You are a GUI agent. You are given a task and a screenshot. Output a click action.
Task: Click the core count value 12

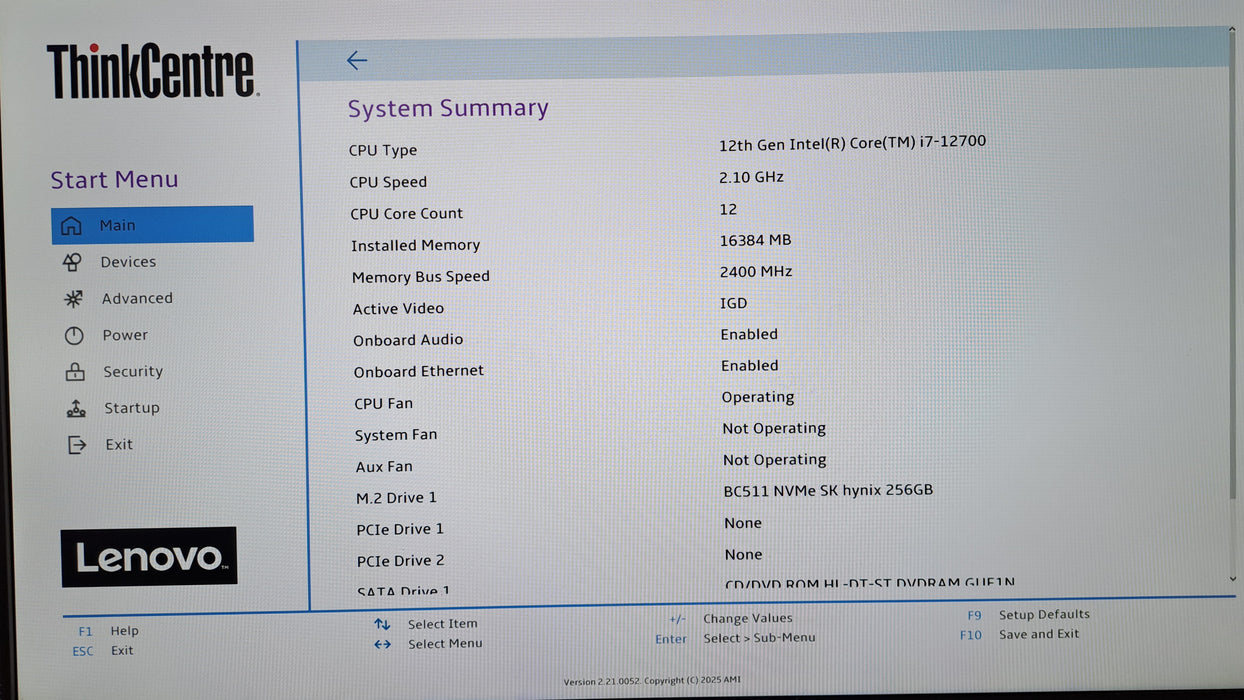pos(728,209)
